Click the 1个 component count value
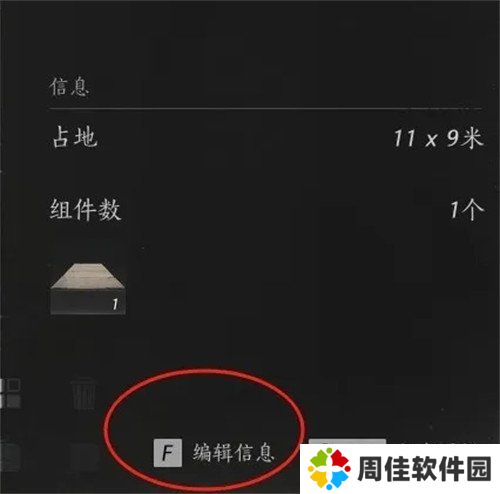The image size is (500, 494). coord(466,210)
